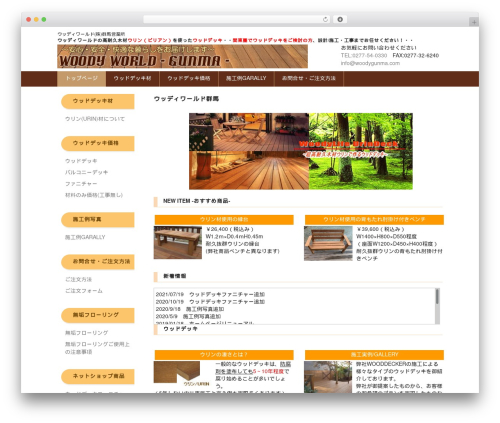Reload the page using the refresh icon
This screenshot has width=500, height=423.
pos(325,19)
